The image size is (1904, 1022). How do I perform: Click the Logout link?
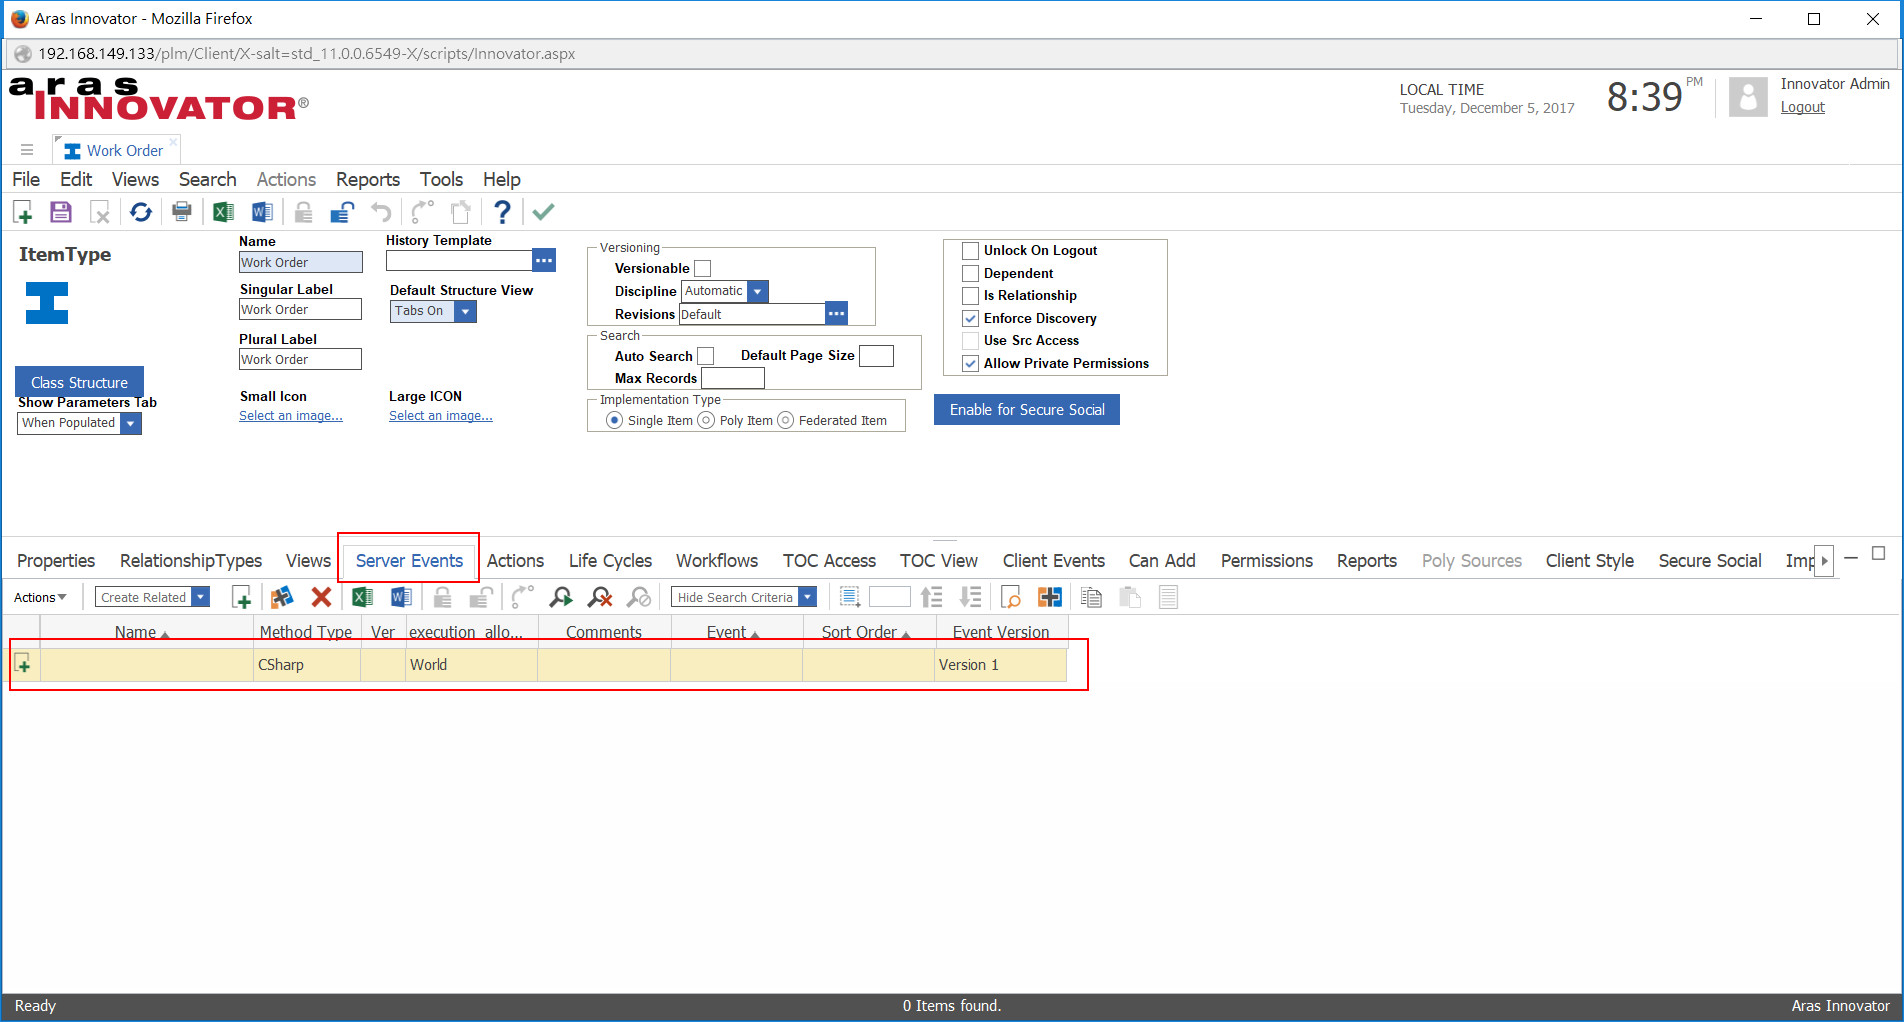coord(1802,107)
